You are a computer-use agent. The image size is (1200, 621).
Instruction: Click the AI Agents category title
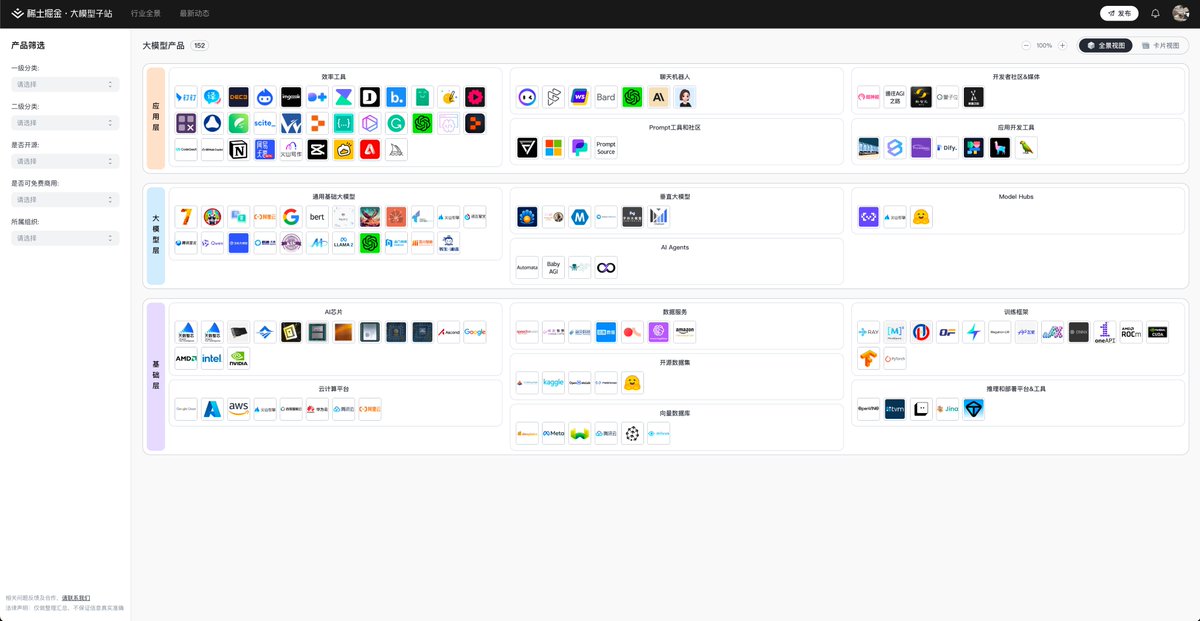[675, 247]
